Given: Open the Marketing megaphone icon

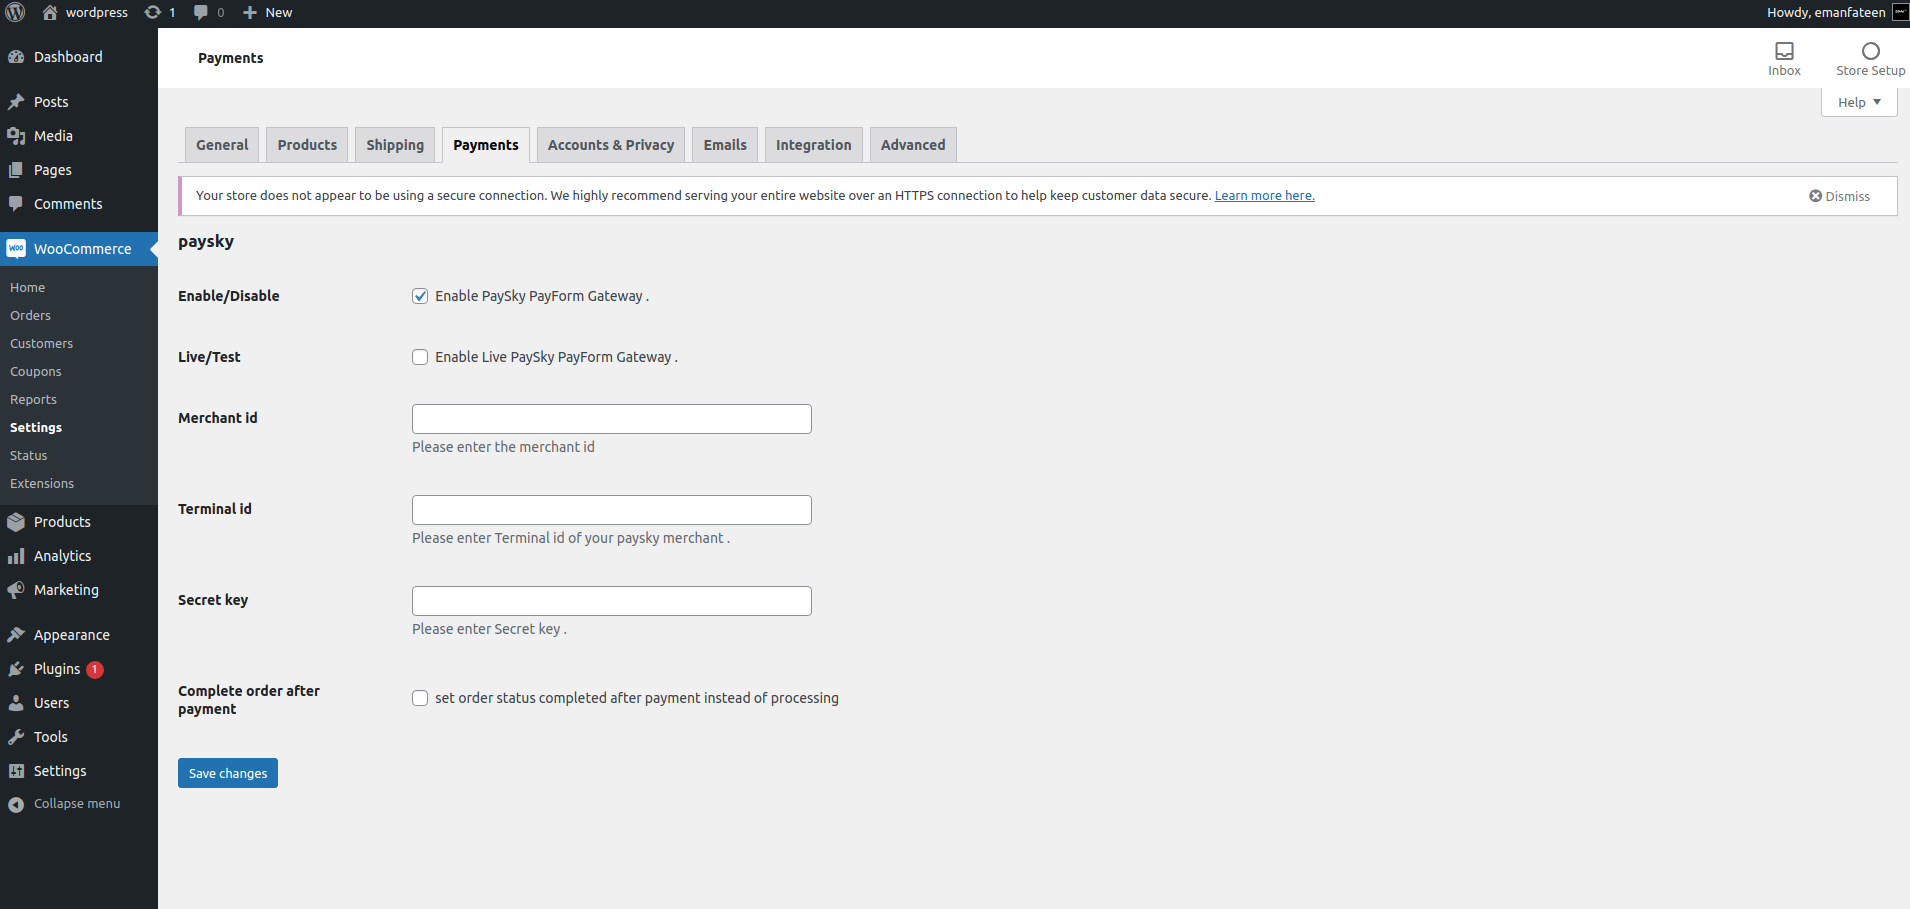Looking at the screenshot, I should click(x=16, y=590).
